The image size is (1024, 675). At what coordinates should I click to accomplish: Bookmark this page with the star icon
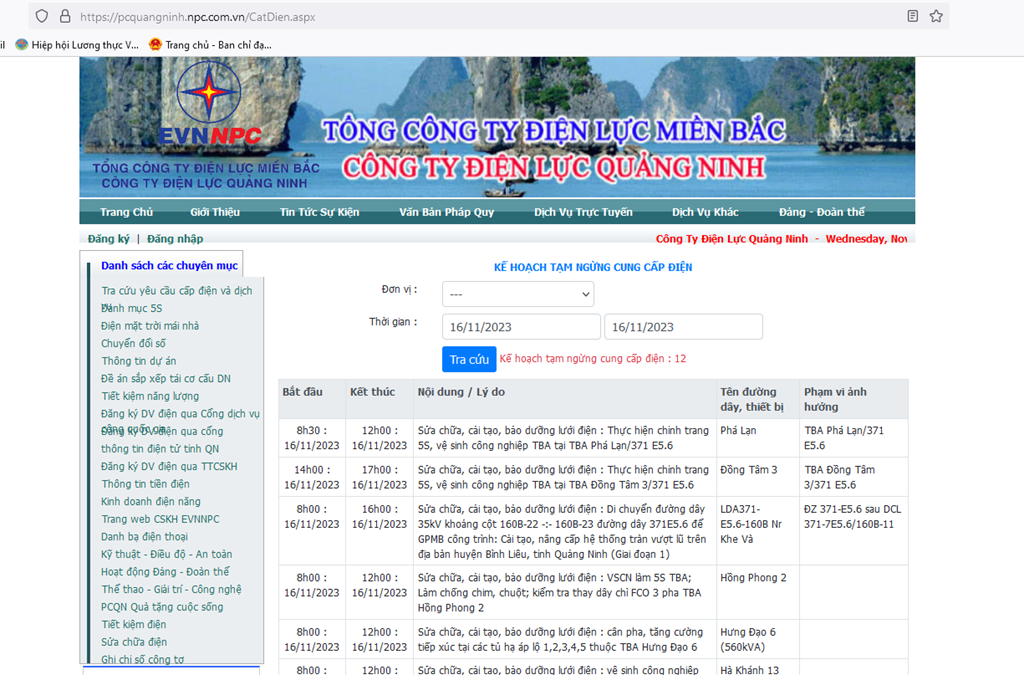click(x=936, y=16)
